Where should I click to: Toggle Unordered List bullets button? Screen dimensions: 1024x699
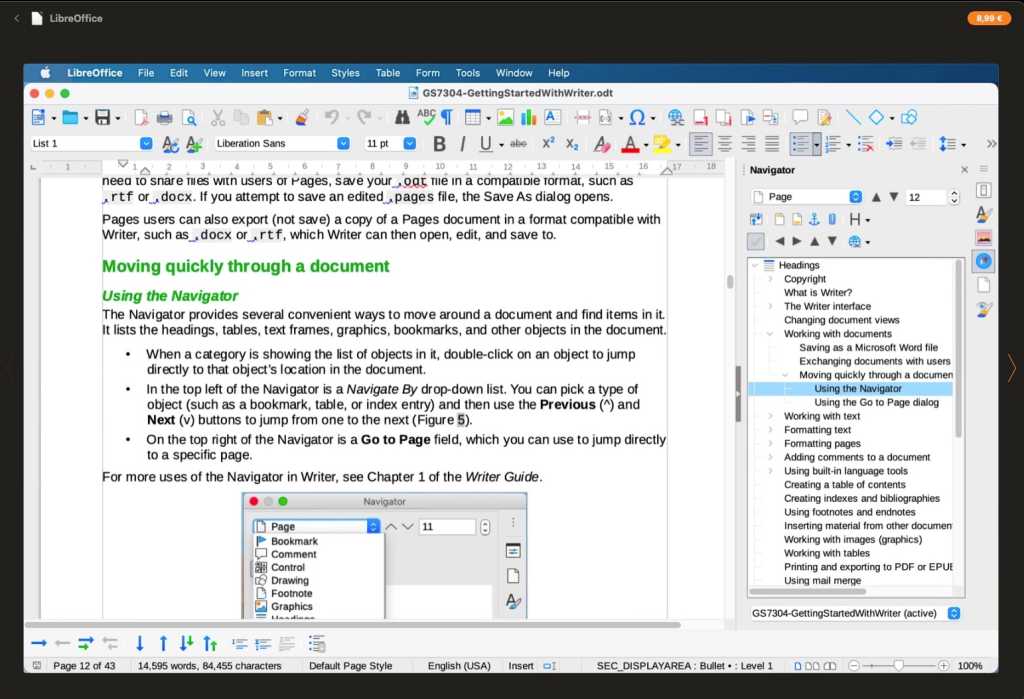pos(800,144)
